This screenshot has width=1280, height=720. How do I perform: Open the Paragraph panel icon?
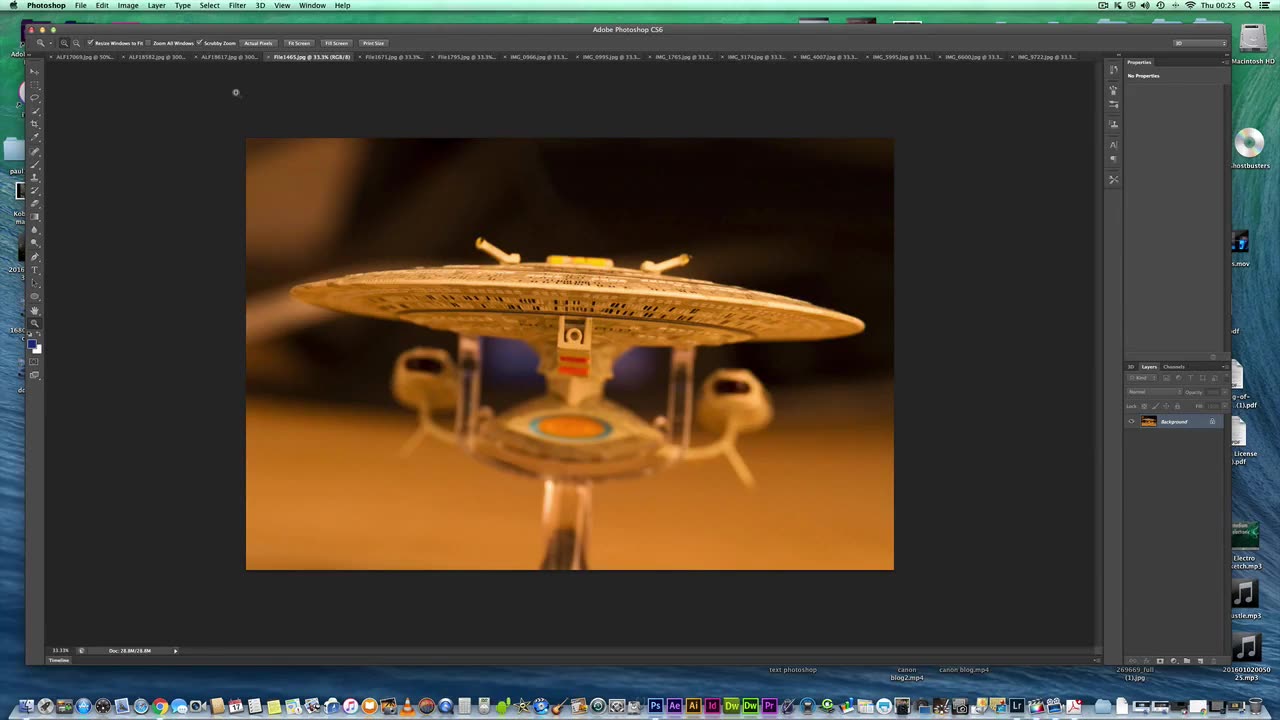[1114, 159]
